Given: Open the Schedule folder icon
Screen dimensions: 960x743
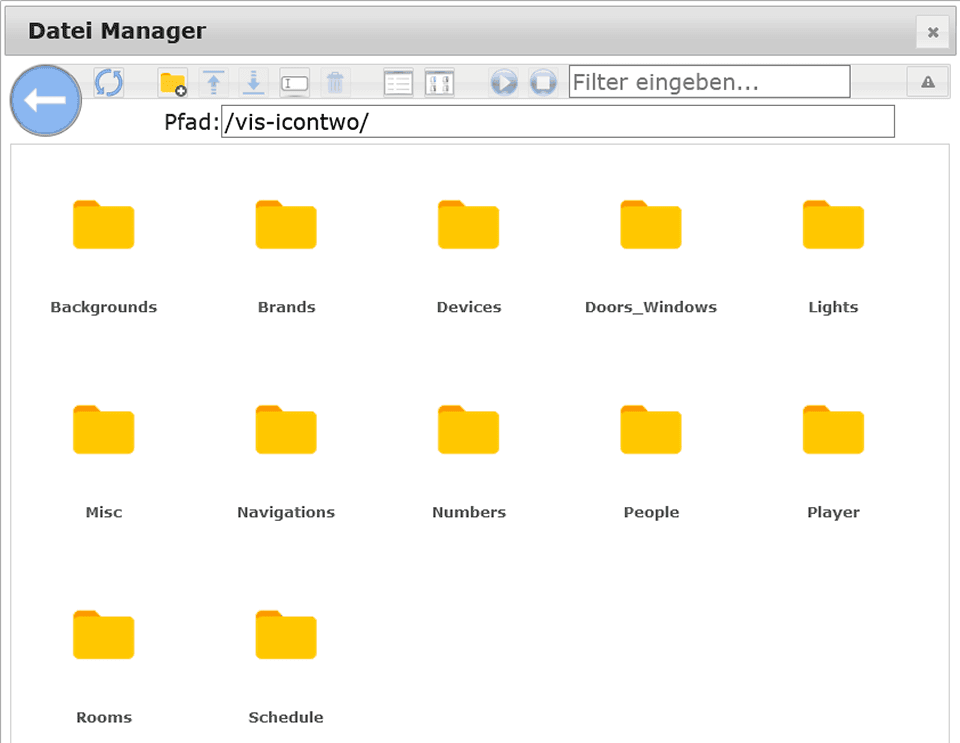Looking at the screenshot, I should [x=286, y=635].
